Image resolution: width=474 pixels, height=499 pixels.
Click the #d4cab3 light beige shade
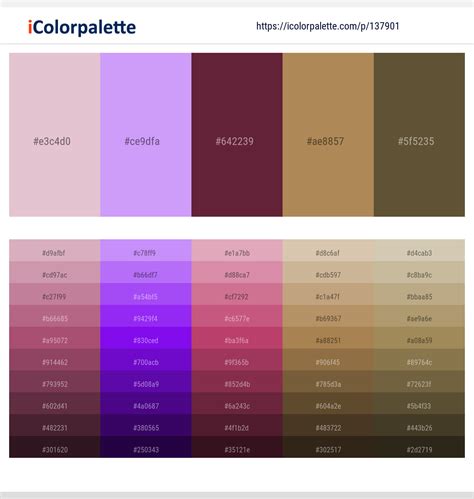click(x=419, y=251)
